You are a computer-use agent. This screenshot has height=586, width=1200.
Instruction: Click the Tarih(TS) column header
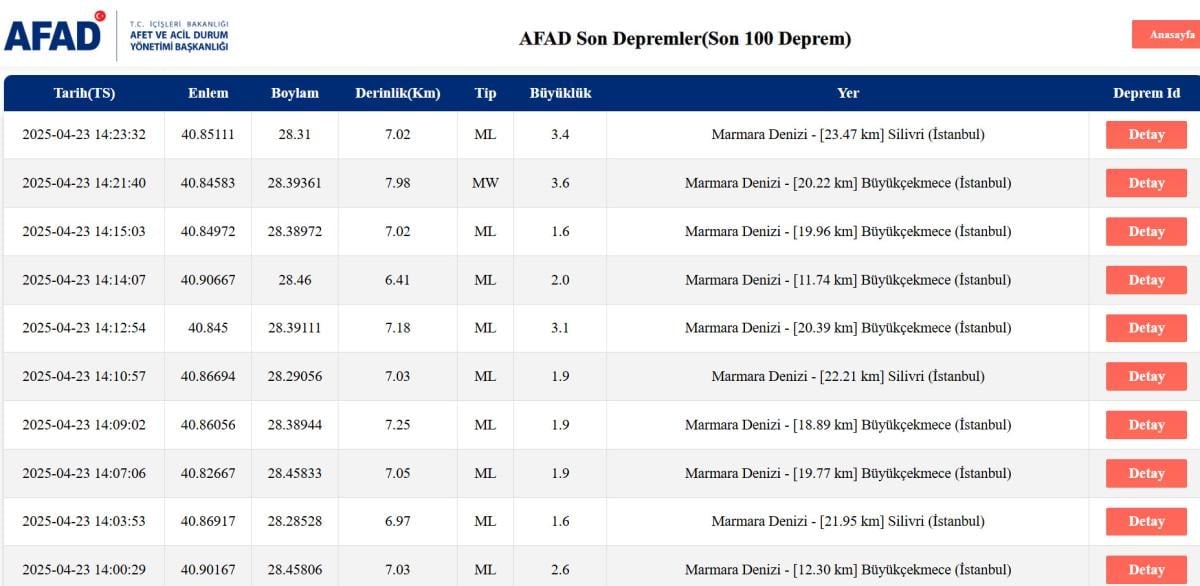[x=84, y=93]
